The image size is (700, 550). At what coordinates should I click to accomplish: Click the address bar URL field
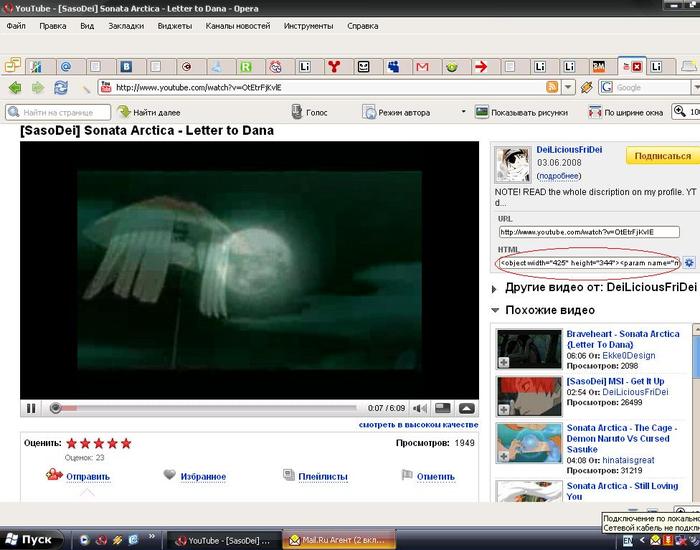point(328,88)
